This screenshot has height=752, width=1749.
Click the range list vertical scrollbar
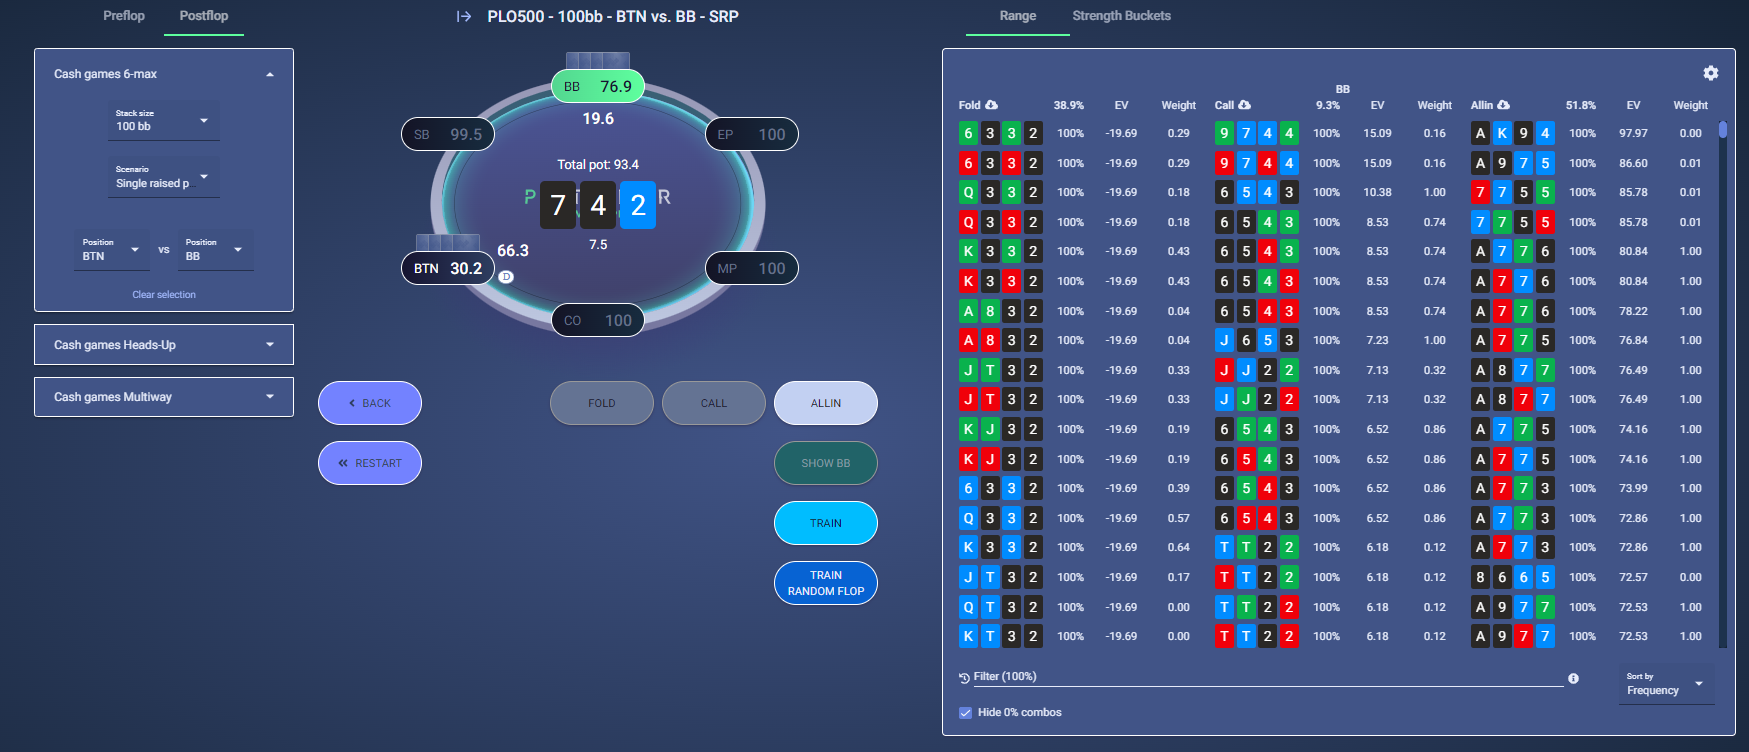point(1723,384)
